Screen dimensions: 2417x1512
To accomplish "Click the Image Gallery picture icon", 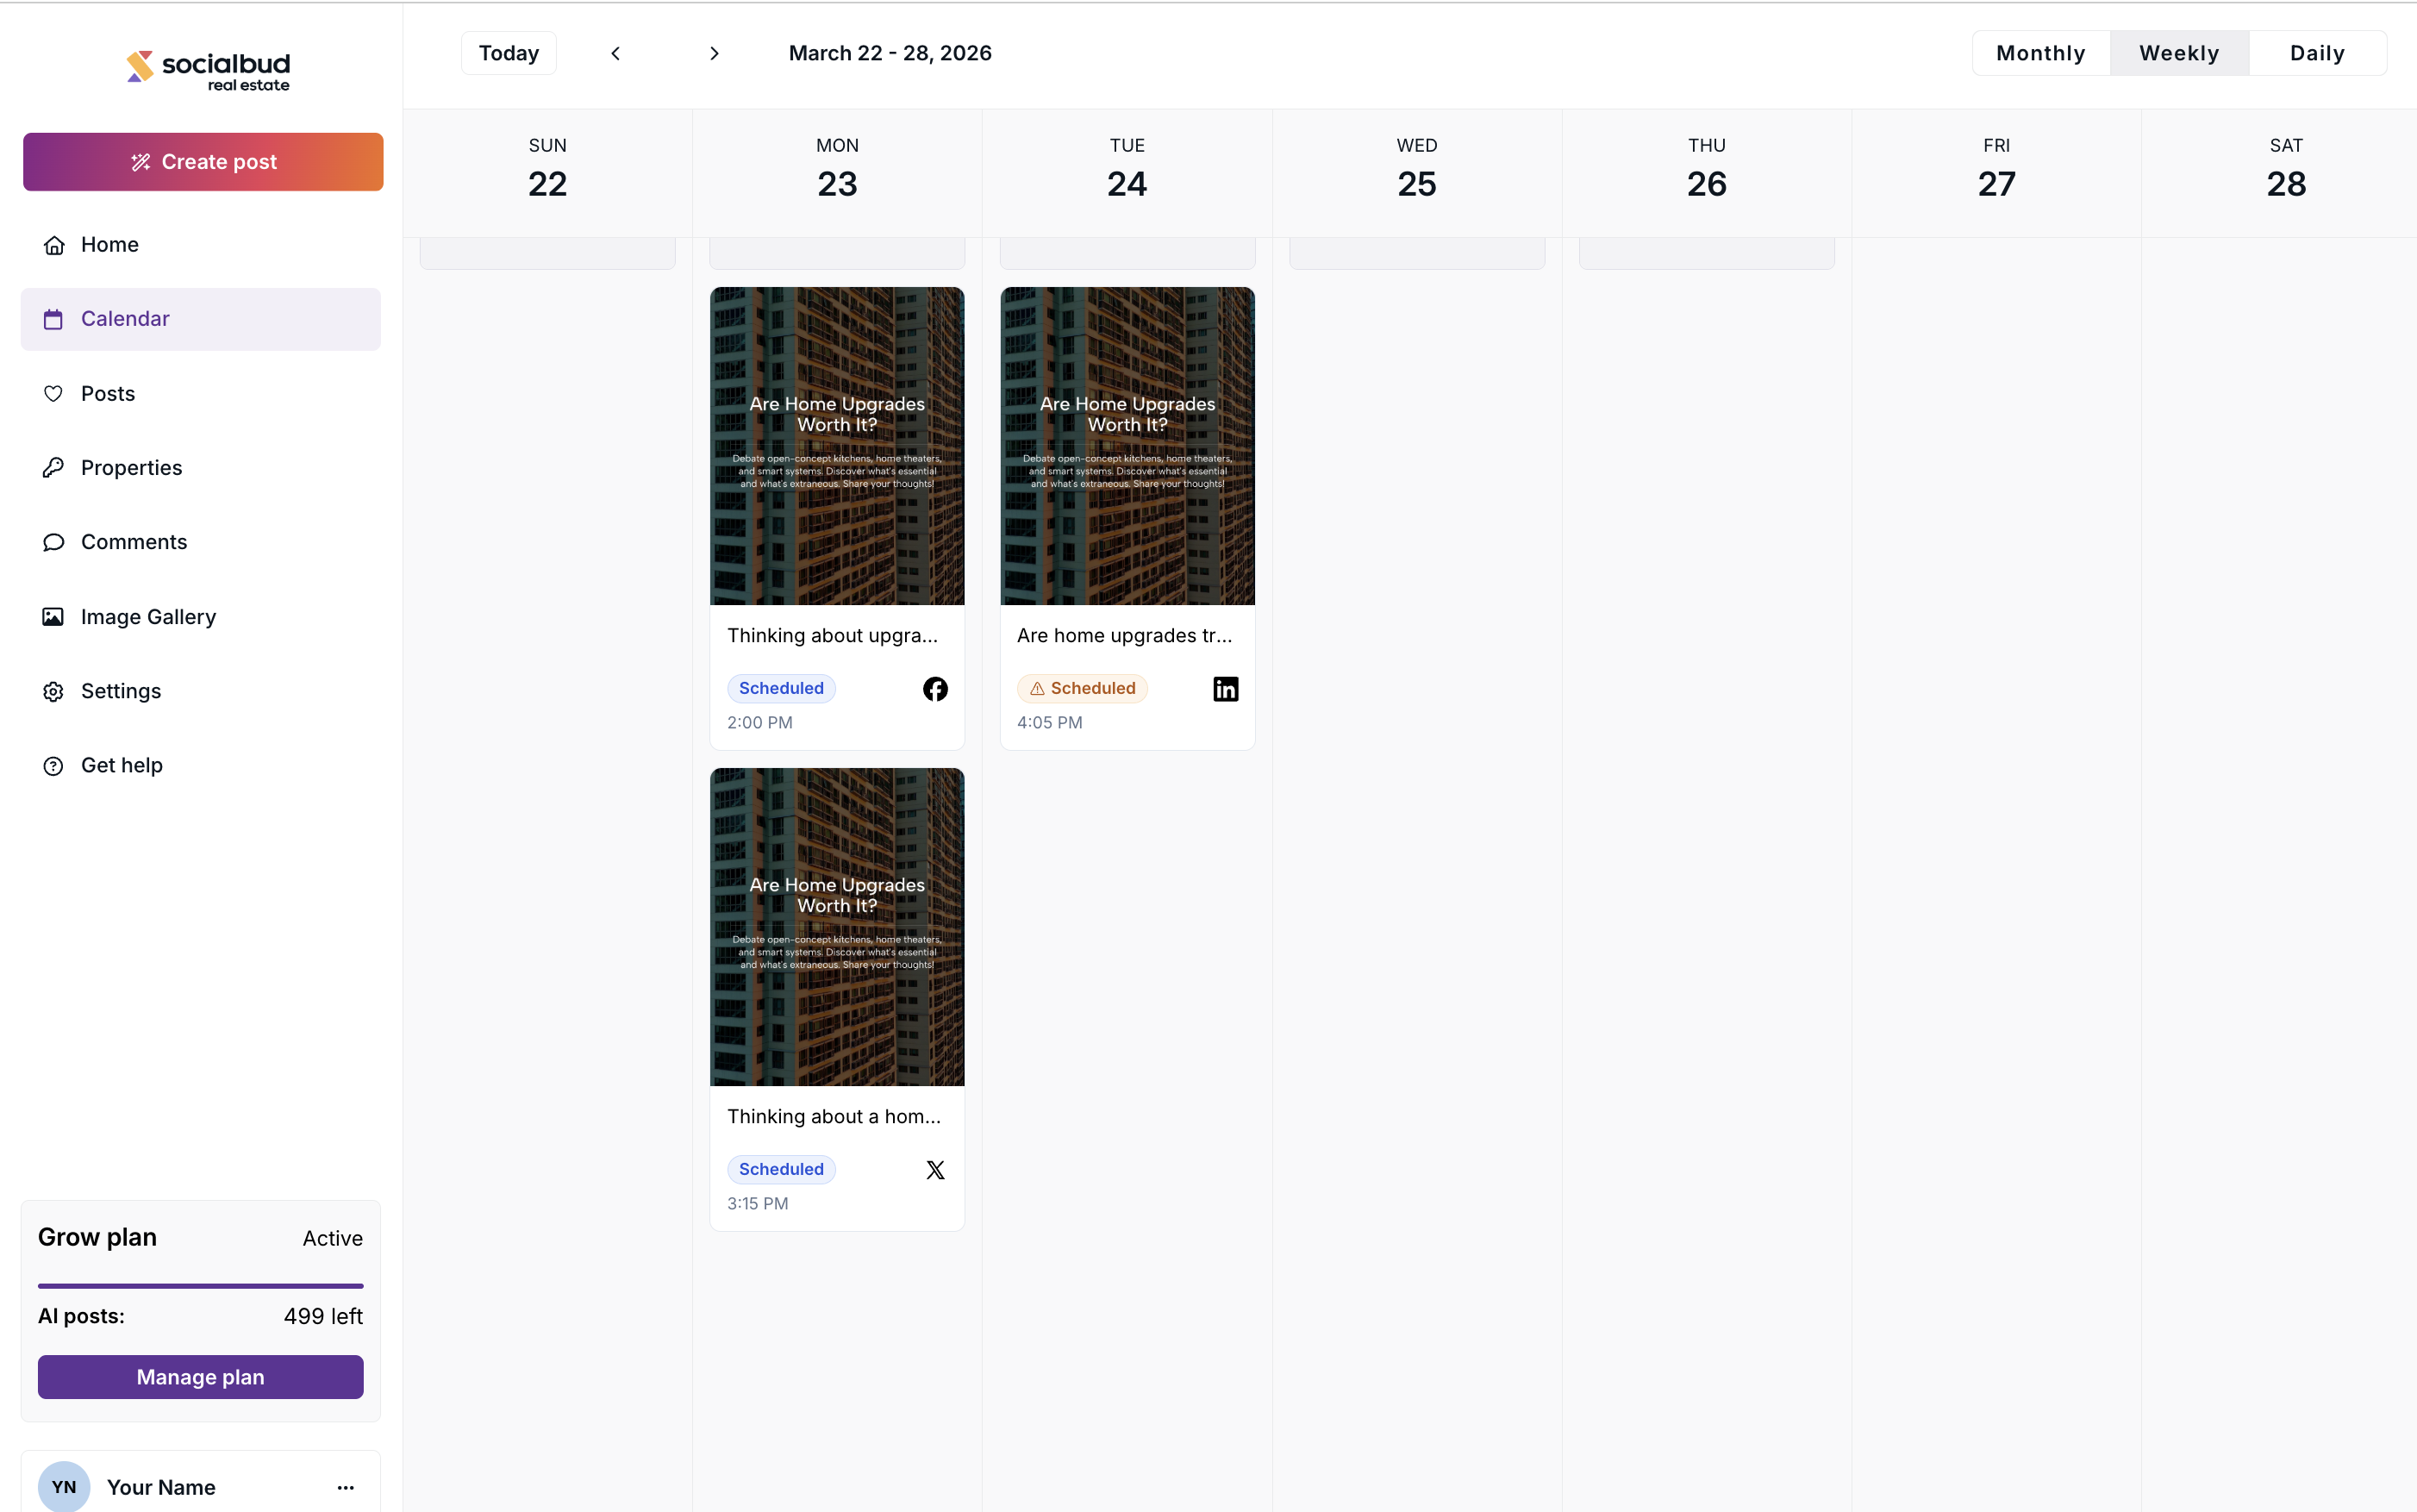I will click(x=54, y=617).
